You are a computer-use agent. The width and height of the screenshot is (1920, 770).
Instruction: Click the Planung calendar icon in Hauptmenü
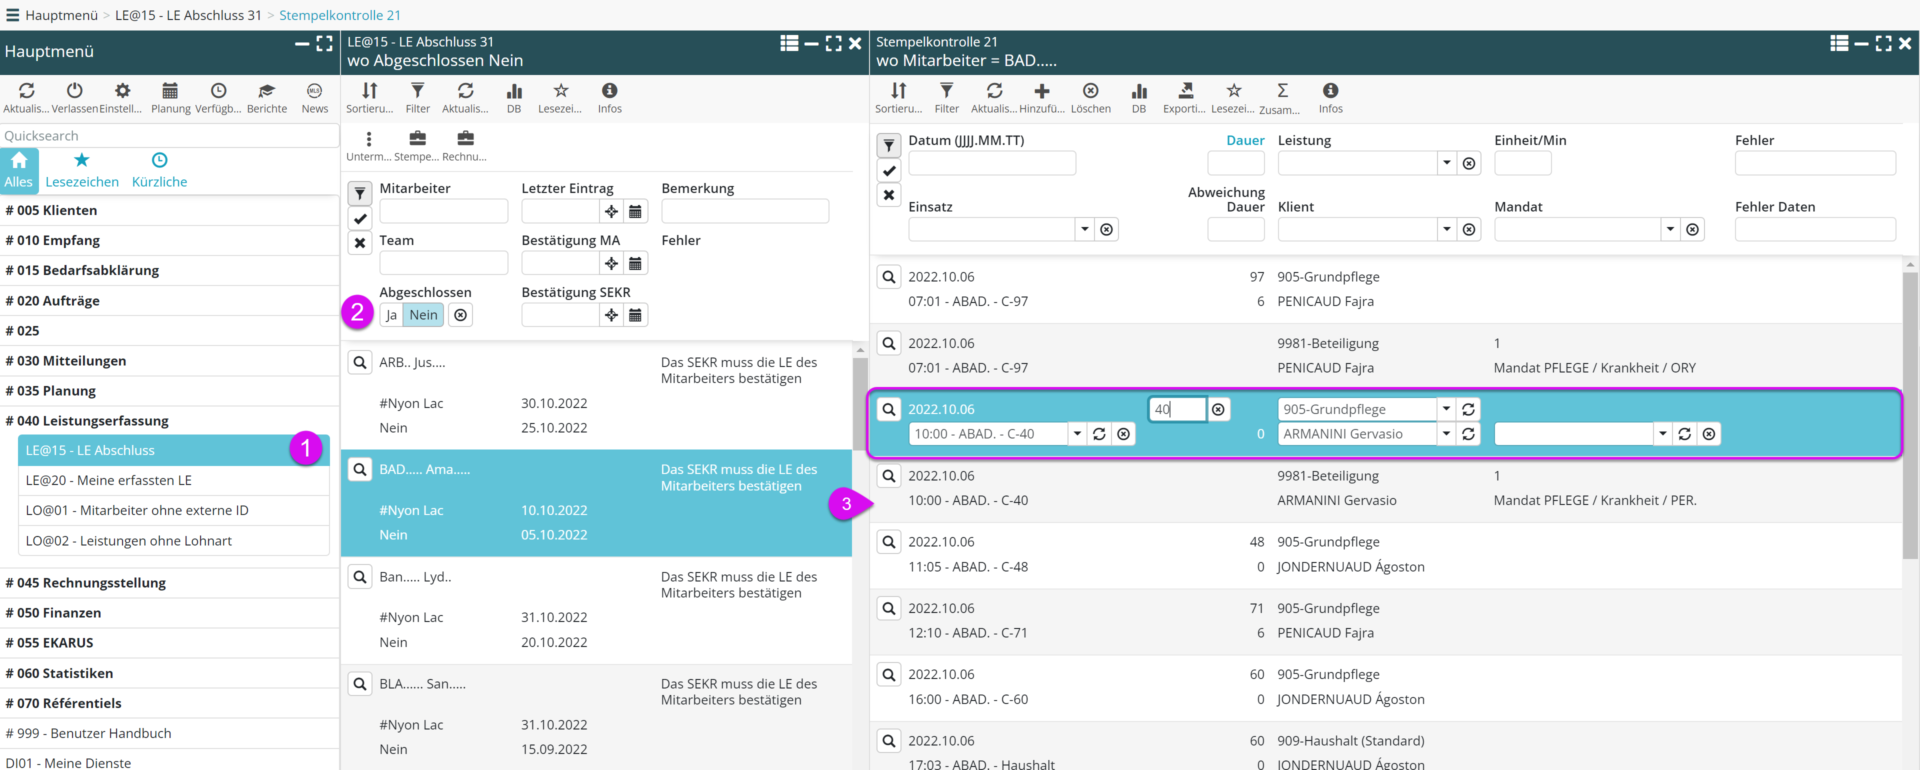click(x=170, y=92)
